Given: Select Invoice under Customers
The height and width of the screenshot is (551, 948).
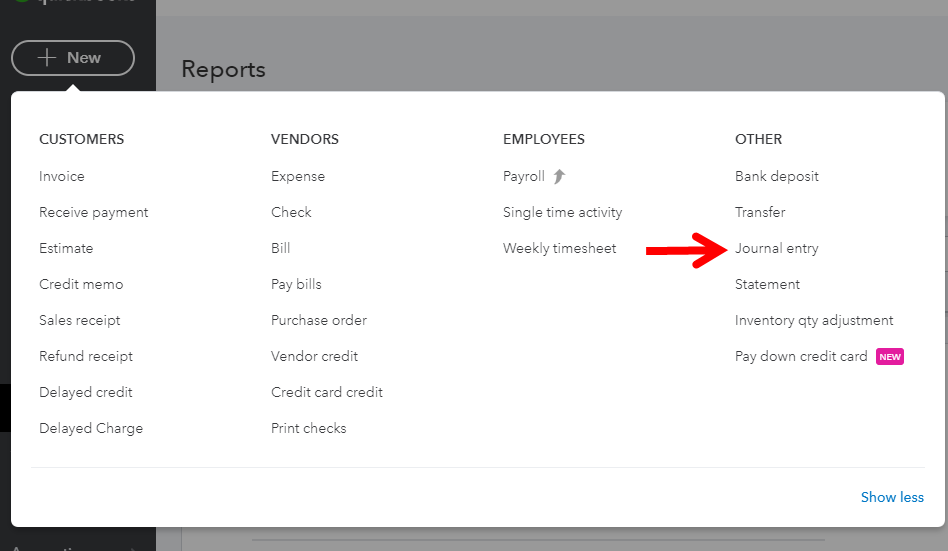Looking at the screenshot, I should (62, 176).
